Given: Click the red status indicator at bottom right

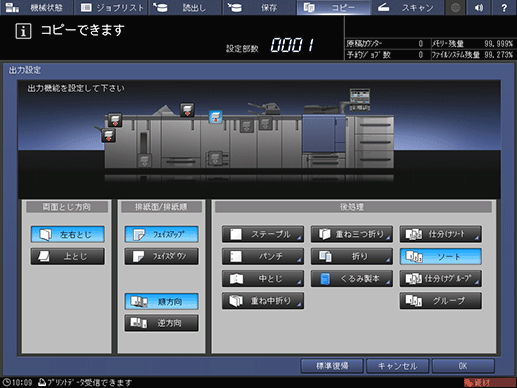Looking at the screenshot, I should coord(489,382).
